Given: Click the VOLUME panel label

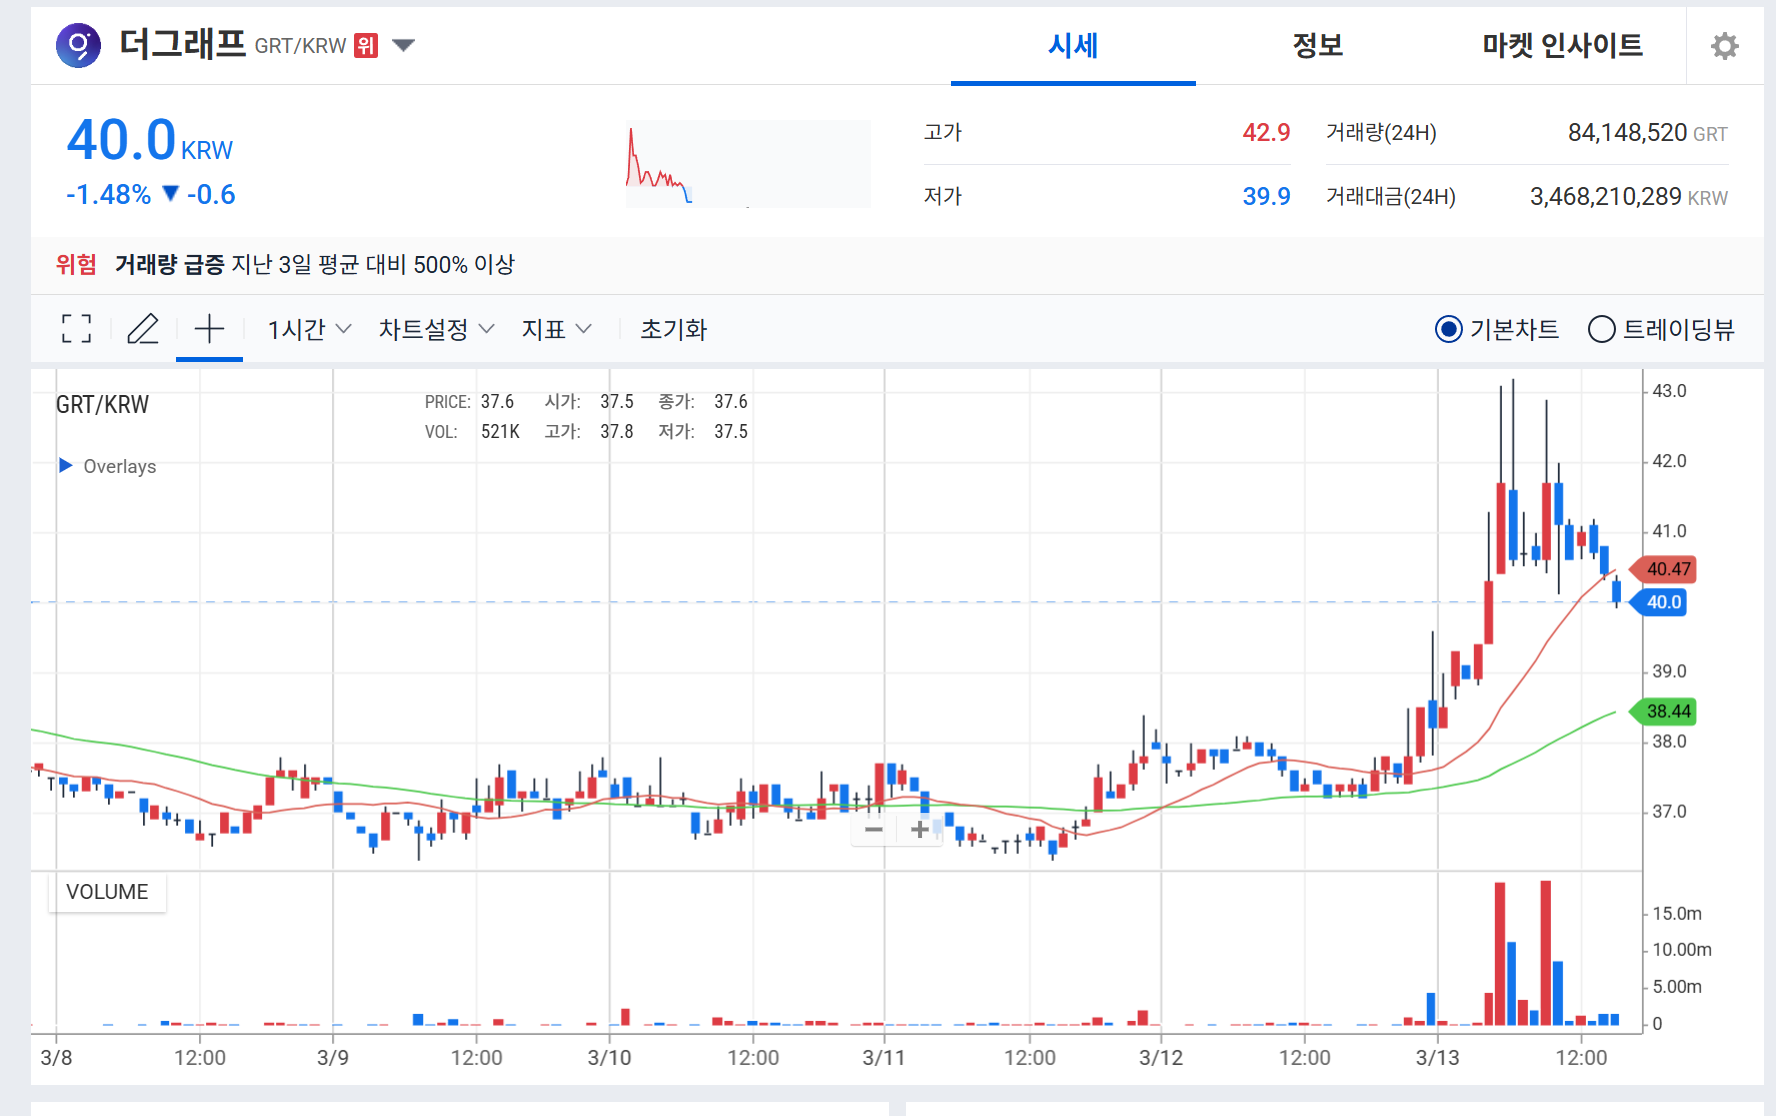Looking at the screenshot, I should (x=107, y=892).
